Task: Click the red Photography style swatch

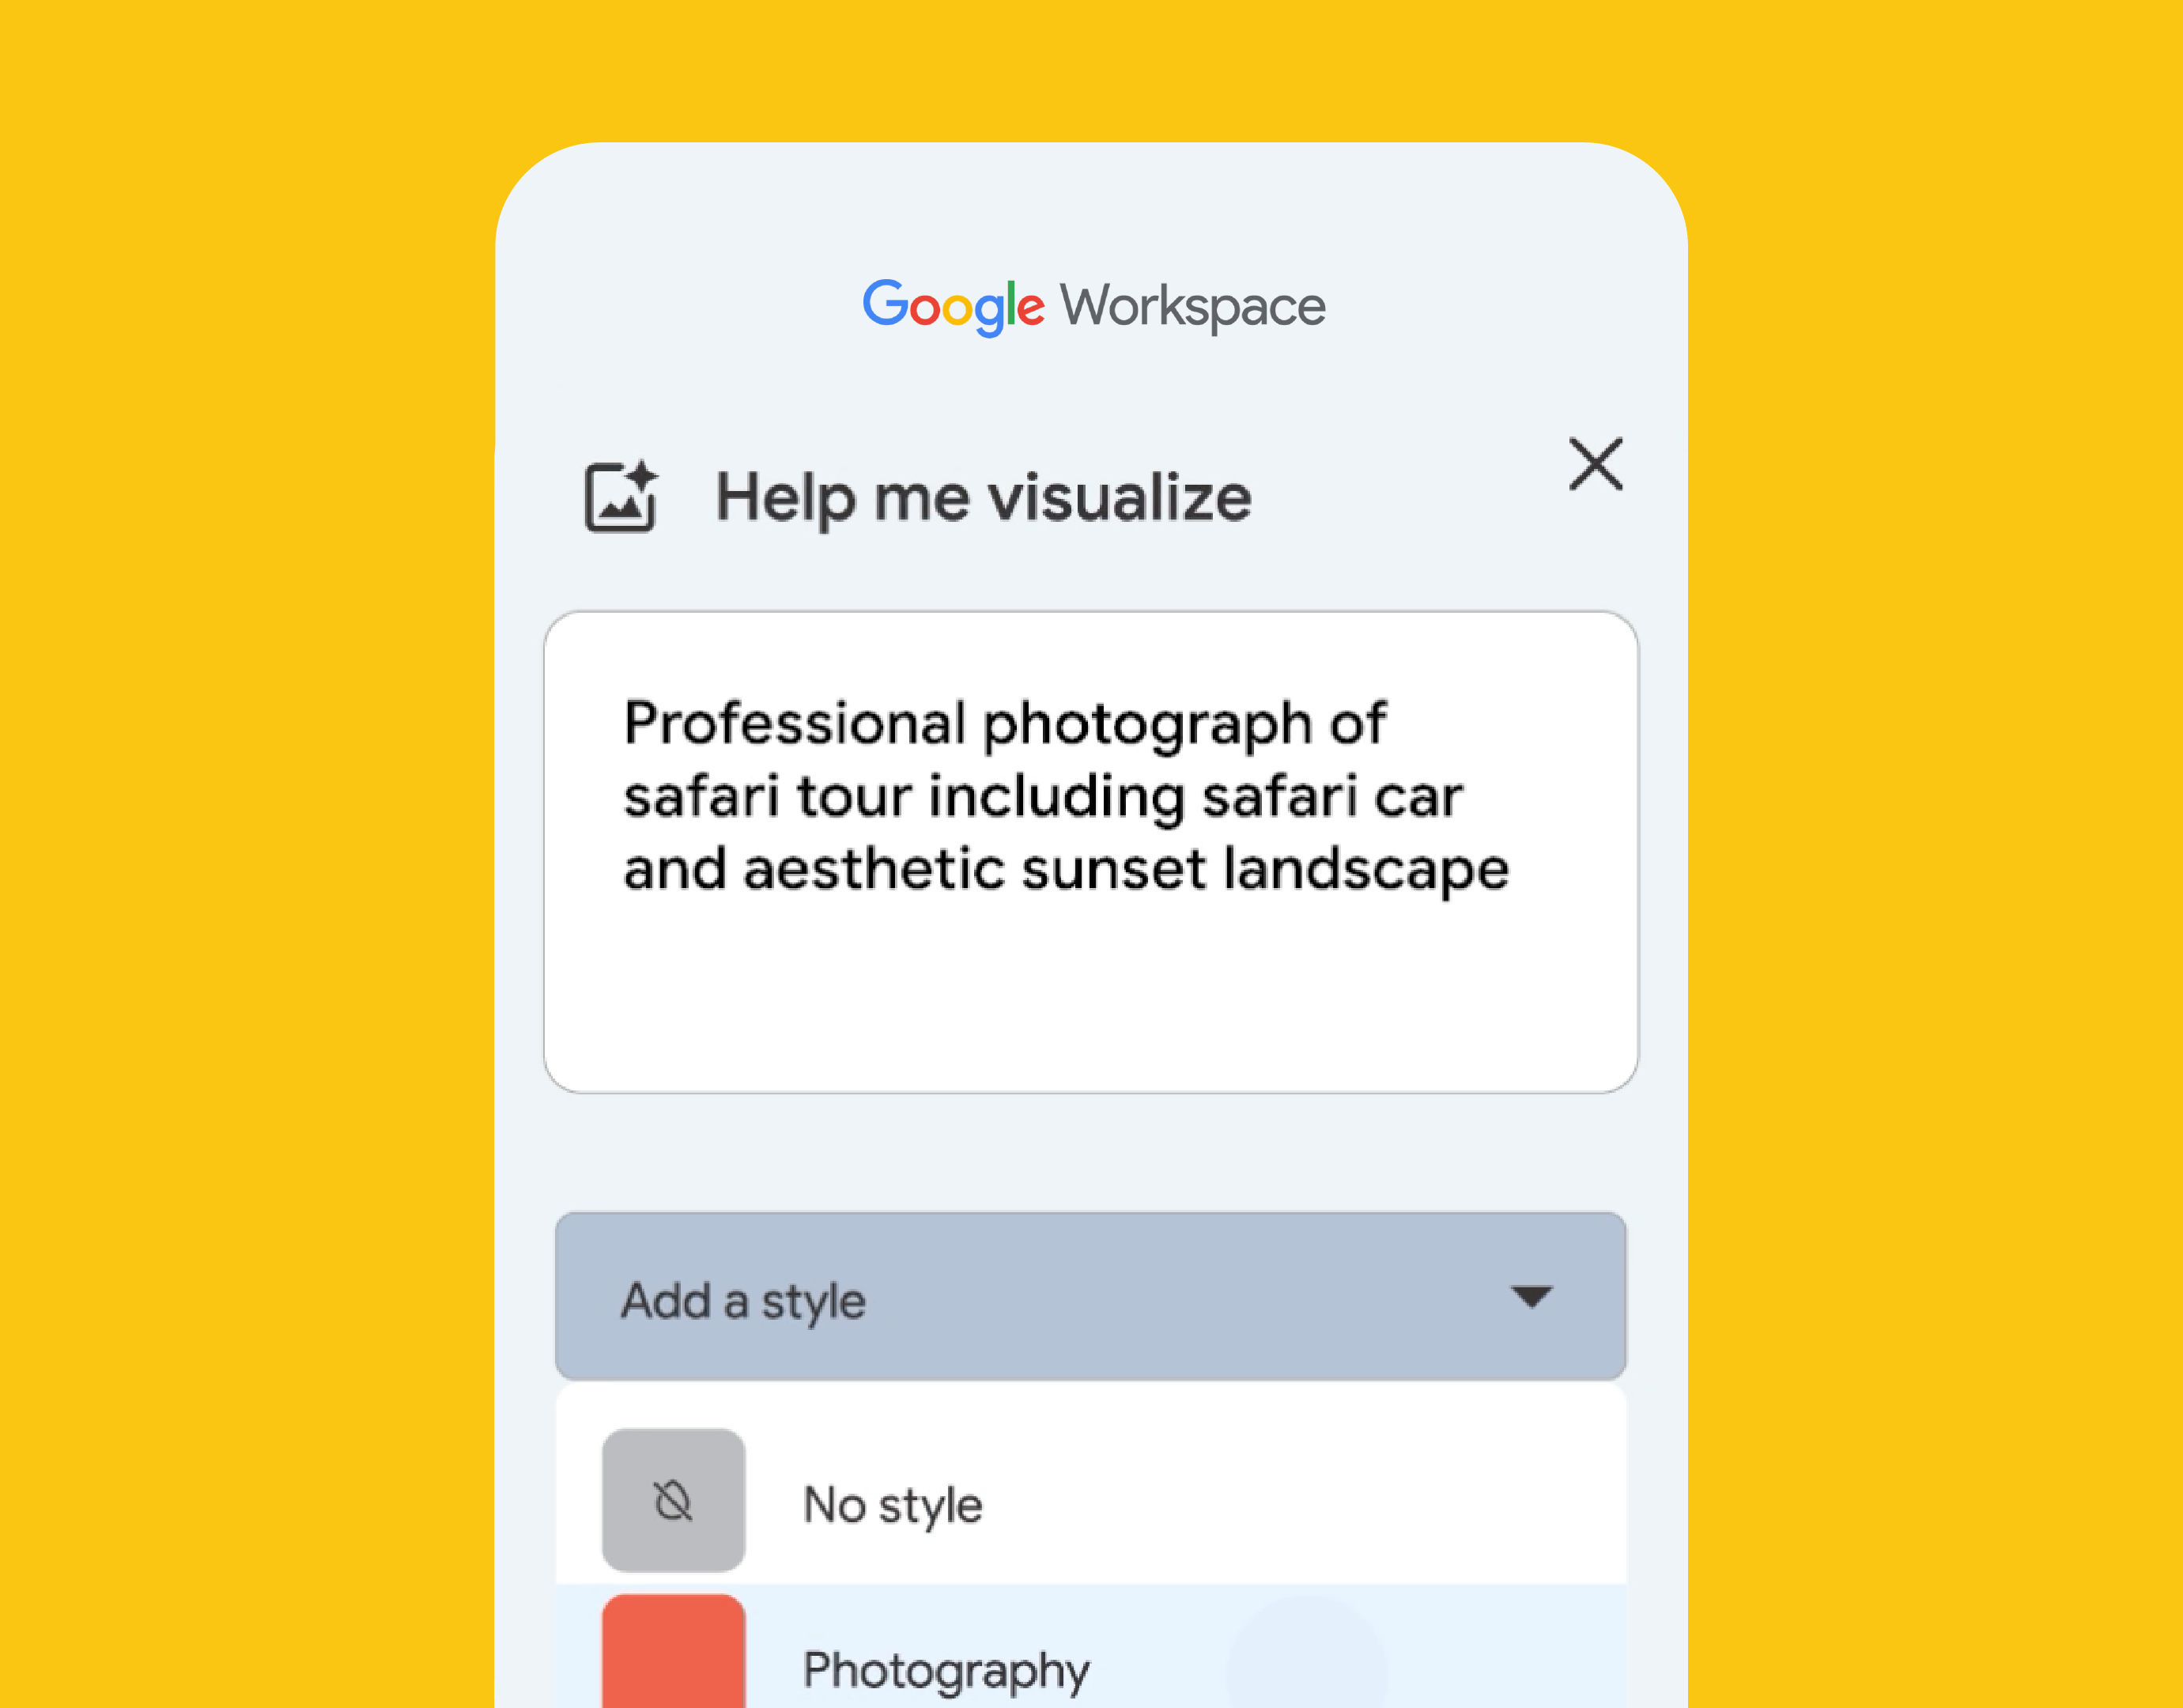Action: point(673,1652)
